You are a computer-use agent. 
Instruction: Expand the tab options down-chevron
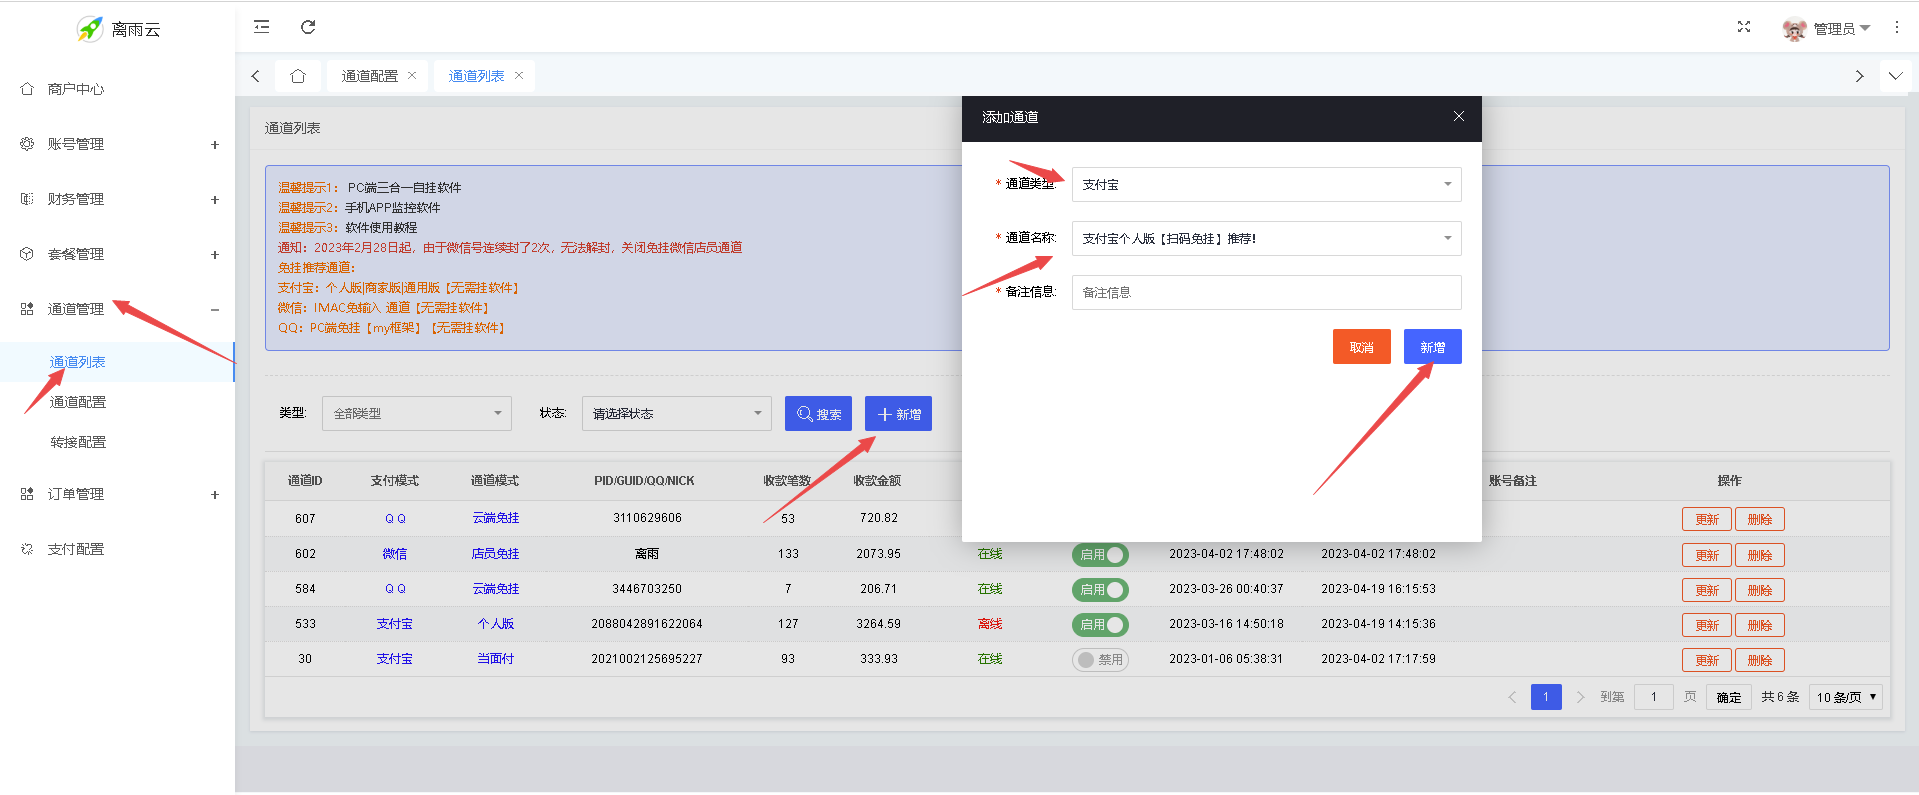(1895, 76)
